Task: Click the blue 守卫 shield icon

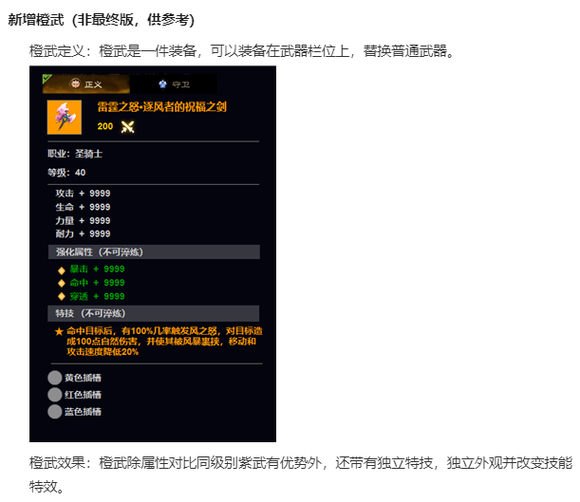Action: pos(163,84)
